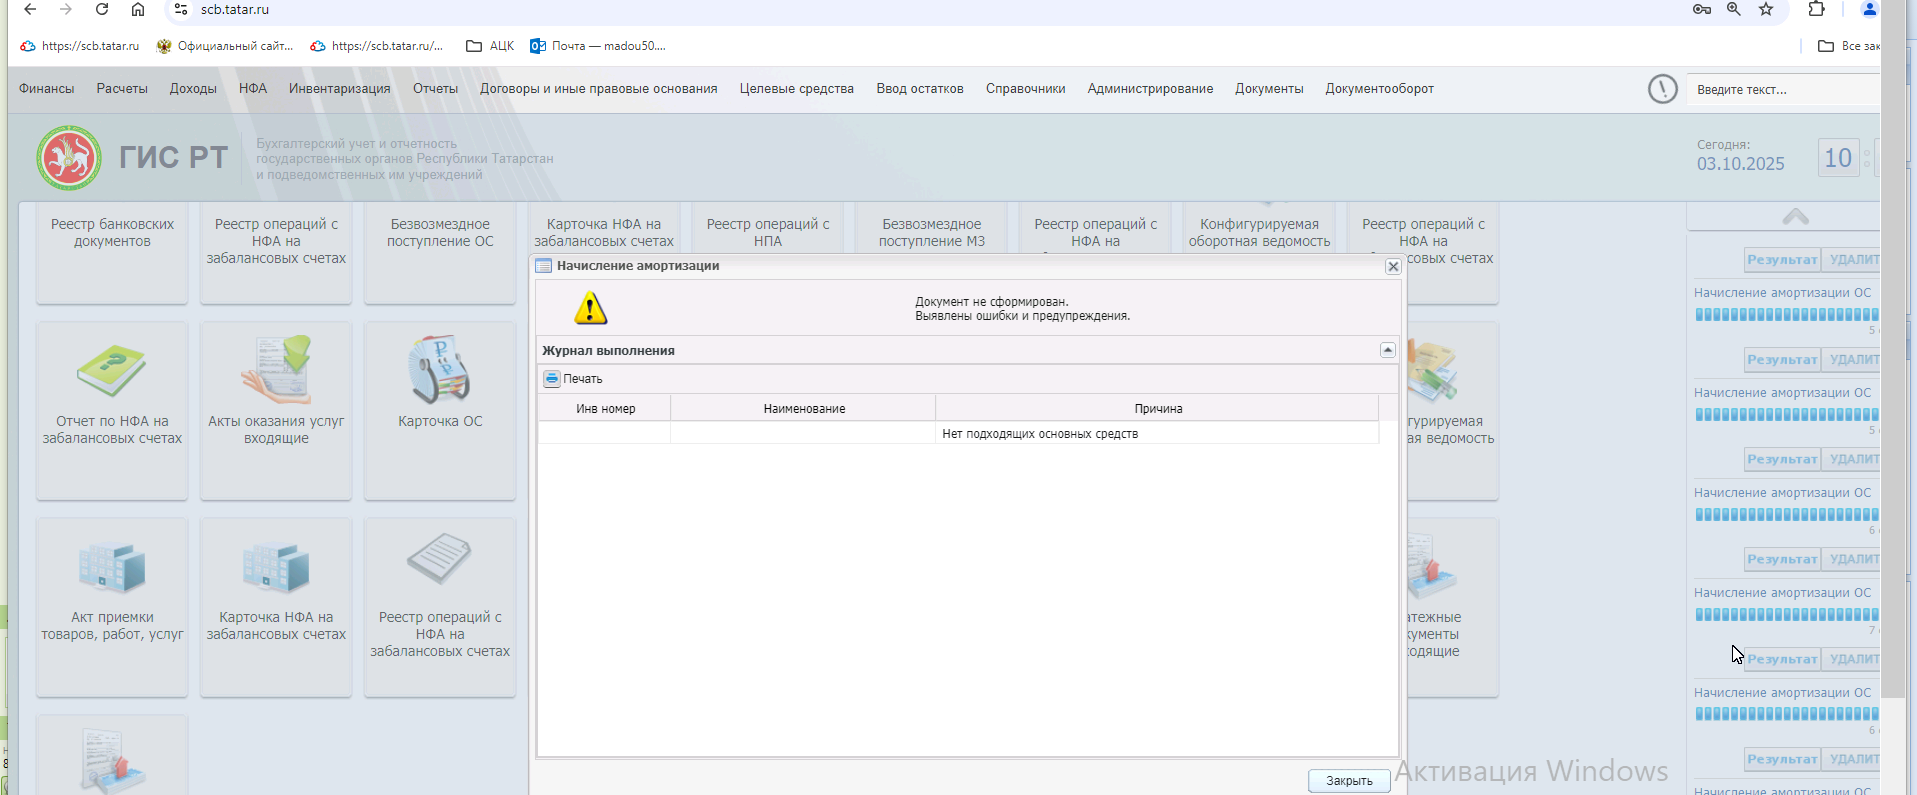Image resolution: width=1917 pixels, height=795 pixels.
Task: Open the Реестр банковских документов tile
Action: (x=112, y=253)
